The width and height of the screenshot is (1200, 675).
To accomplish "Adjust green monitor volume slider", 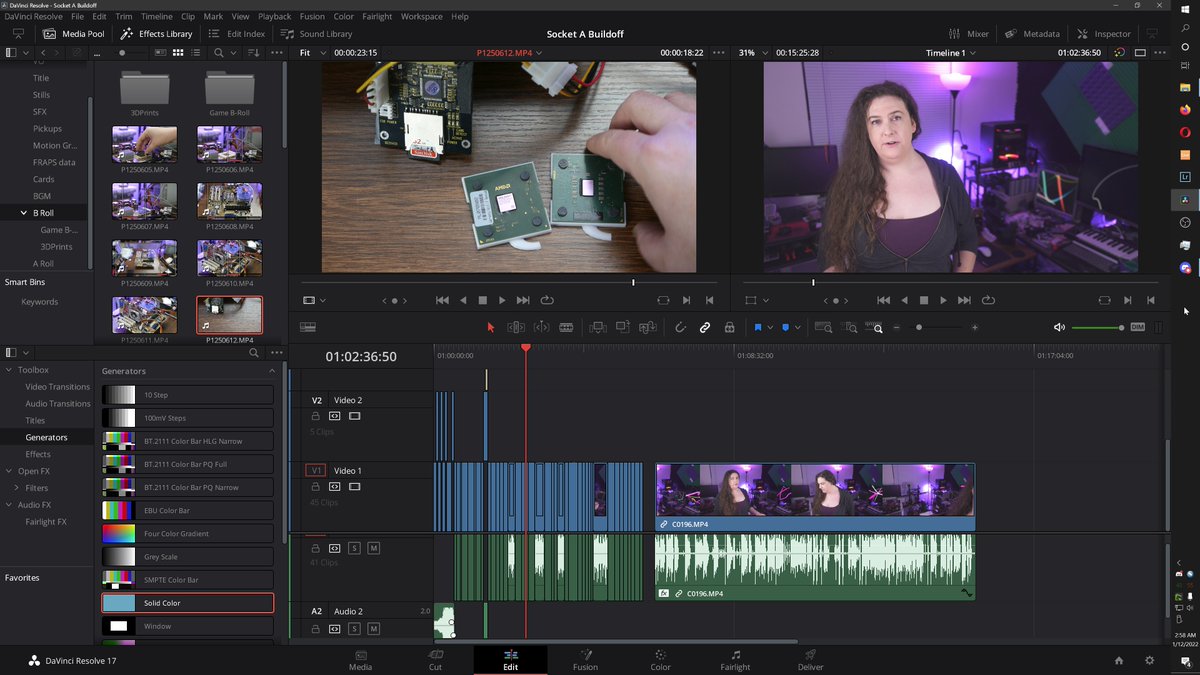I will click(x=1098, y=327).
